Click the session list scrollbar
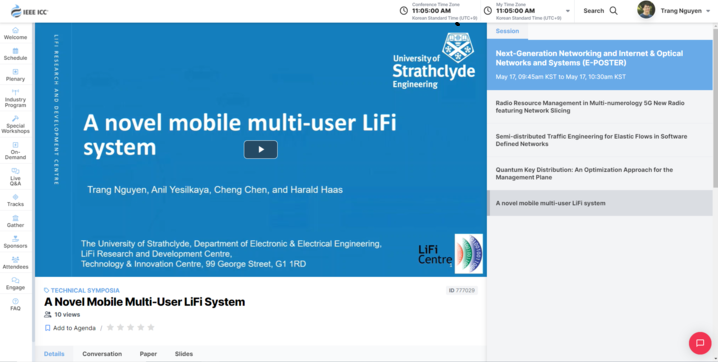This screenshot has height=362, width=718. point(715,107)
